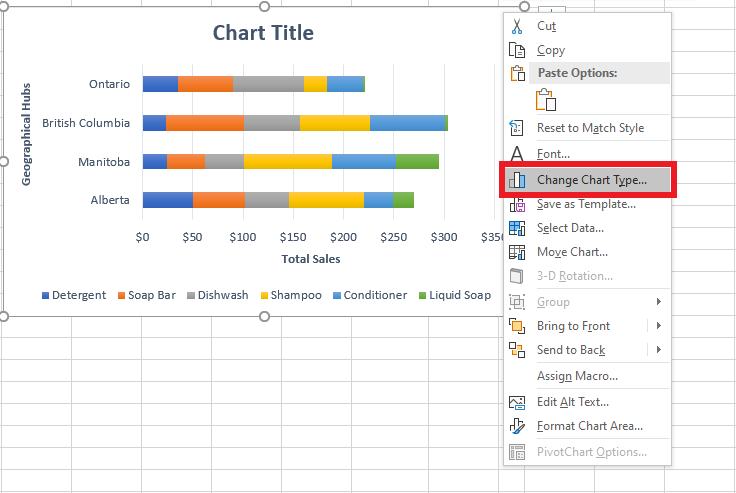Choose Cut from the context menu
Image resolution: width=736 pixels, height=493 pixels.
[588, 26]
